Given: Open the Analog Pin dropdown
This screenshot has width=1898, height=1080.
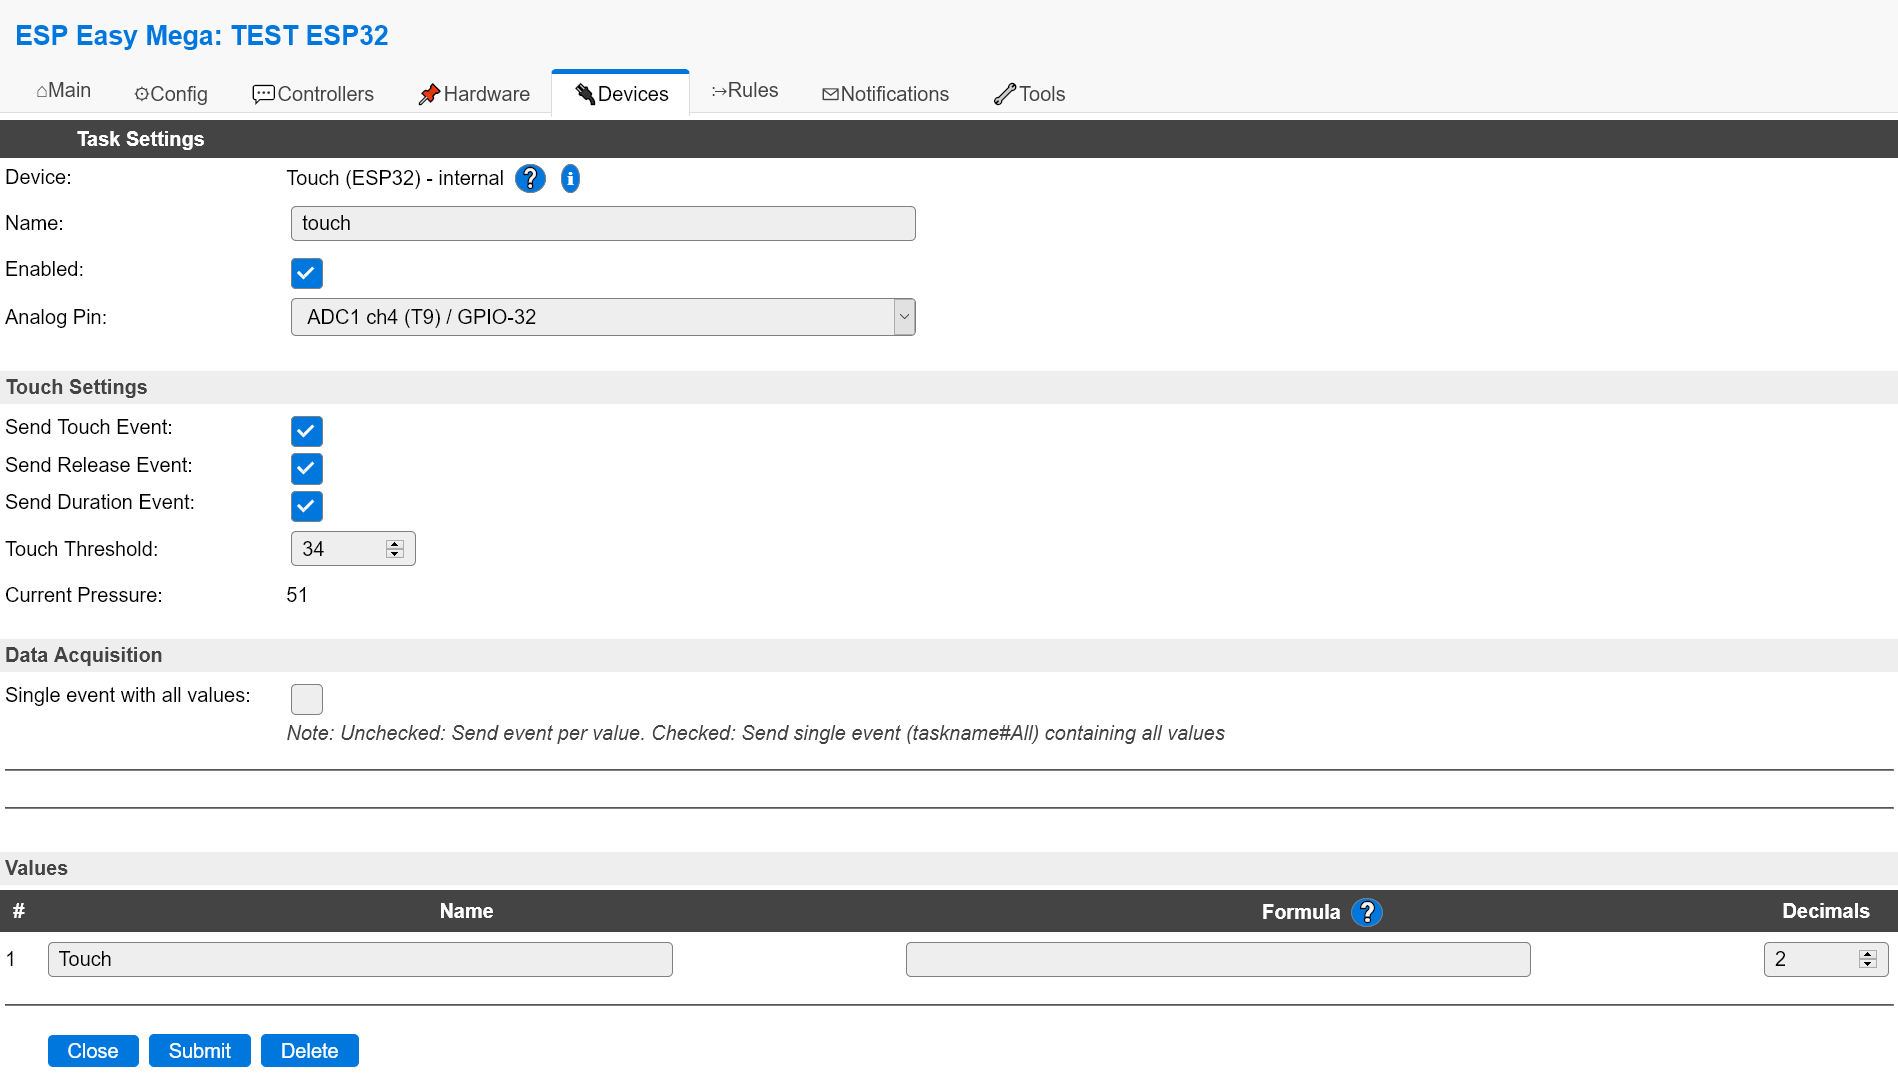Looking at the screenshot, I should click(x=603, y=317).
